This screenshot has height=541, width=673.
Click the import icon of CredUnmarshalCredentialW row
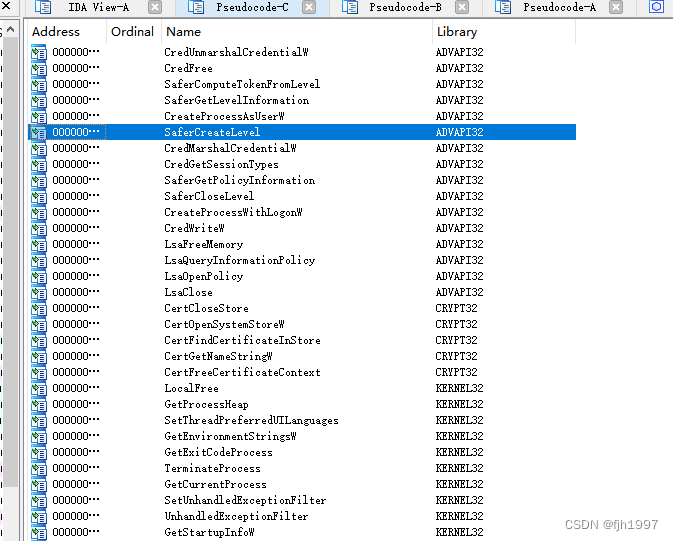[39, 52]
